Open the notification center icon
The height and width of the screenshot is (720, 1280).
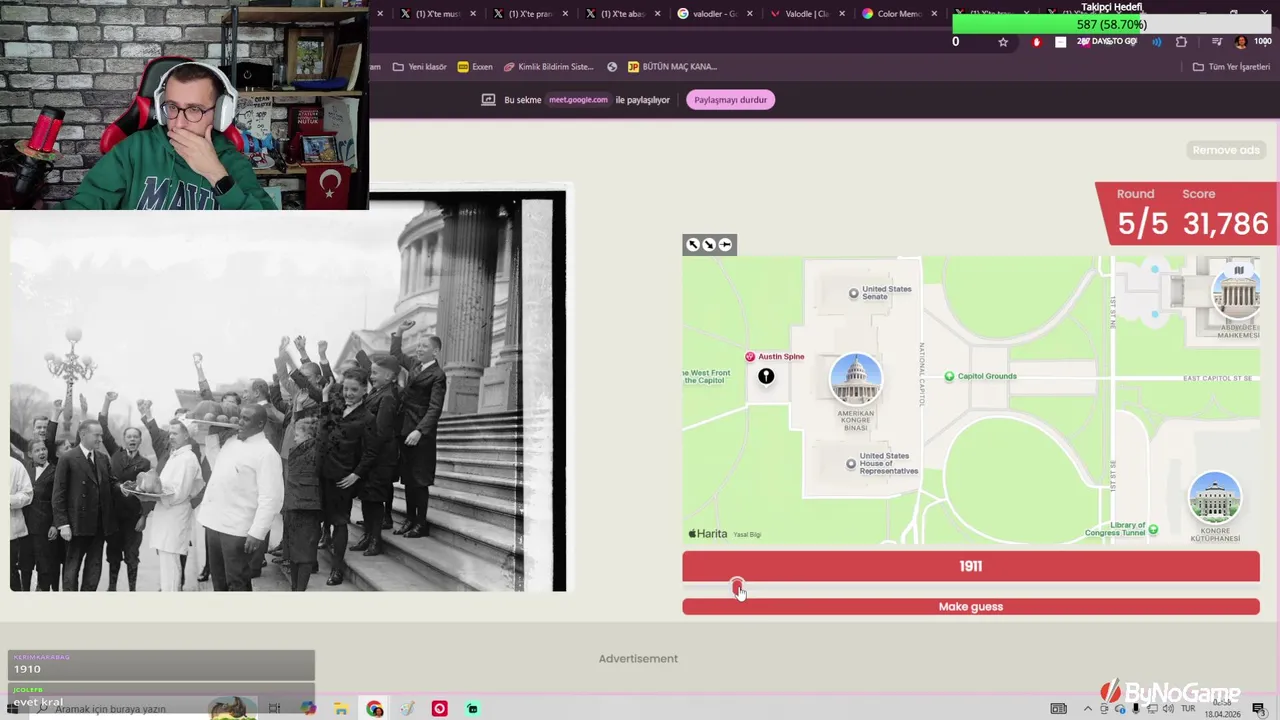point(1259,709)
